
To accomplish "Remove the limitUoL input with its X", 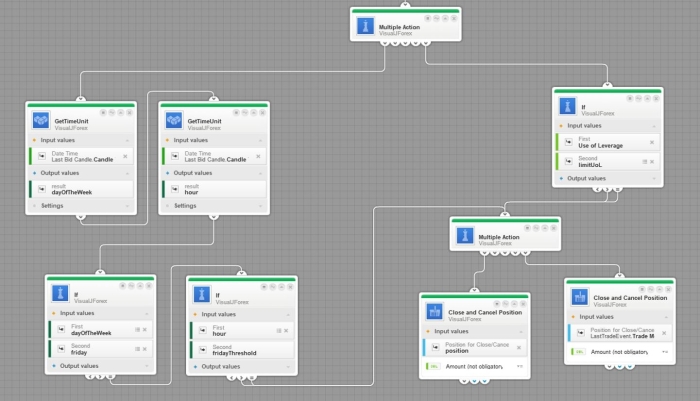I will (x=652, y=162).
